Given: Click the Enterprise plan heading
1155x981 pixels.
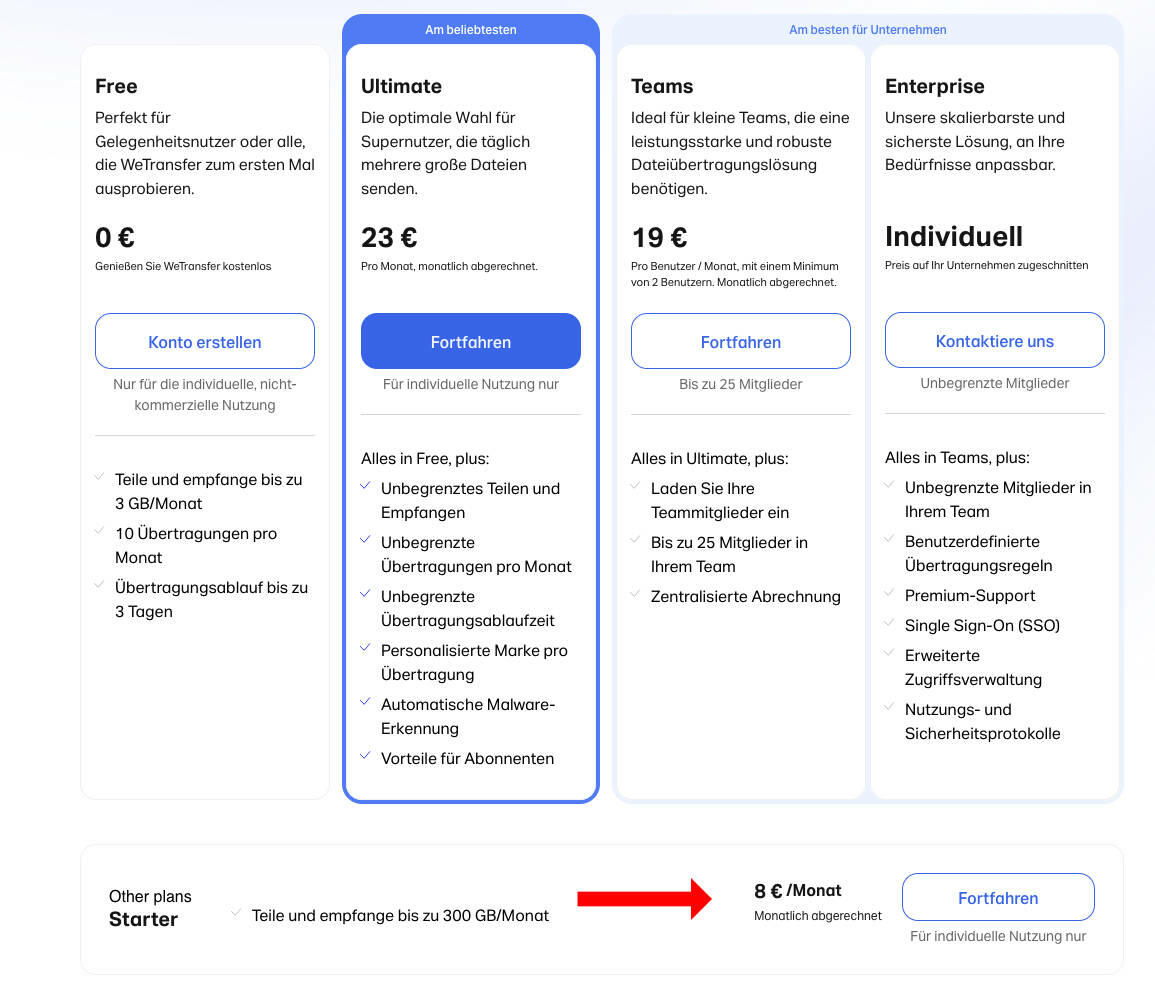Looking at the screenshot, I should 934,86.
